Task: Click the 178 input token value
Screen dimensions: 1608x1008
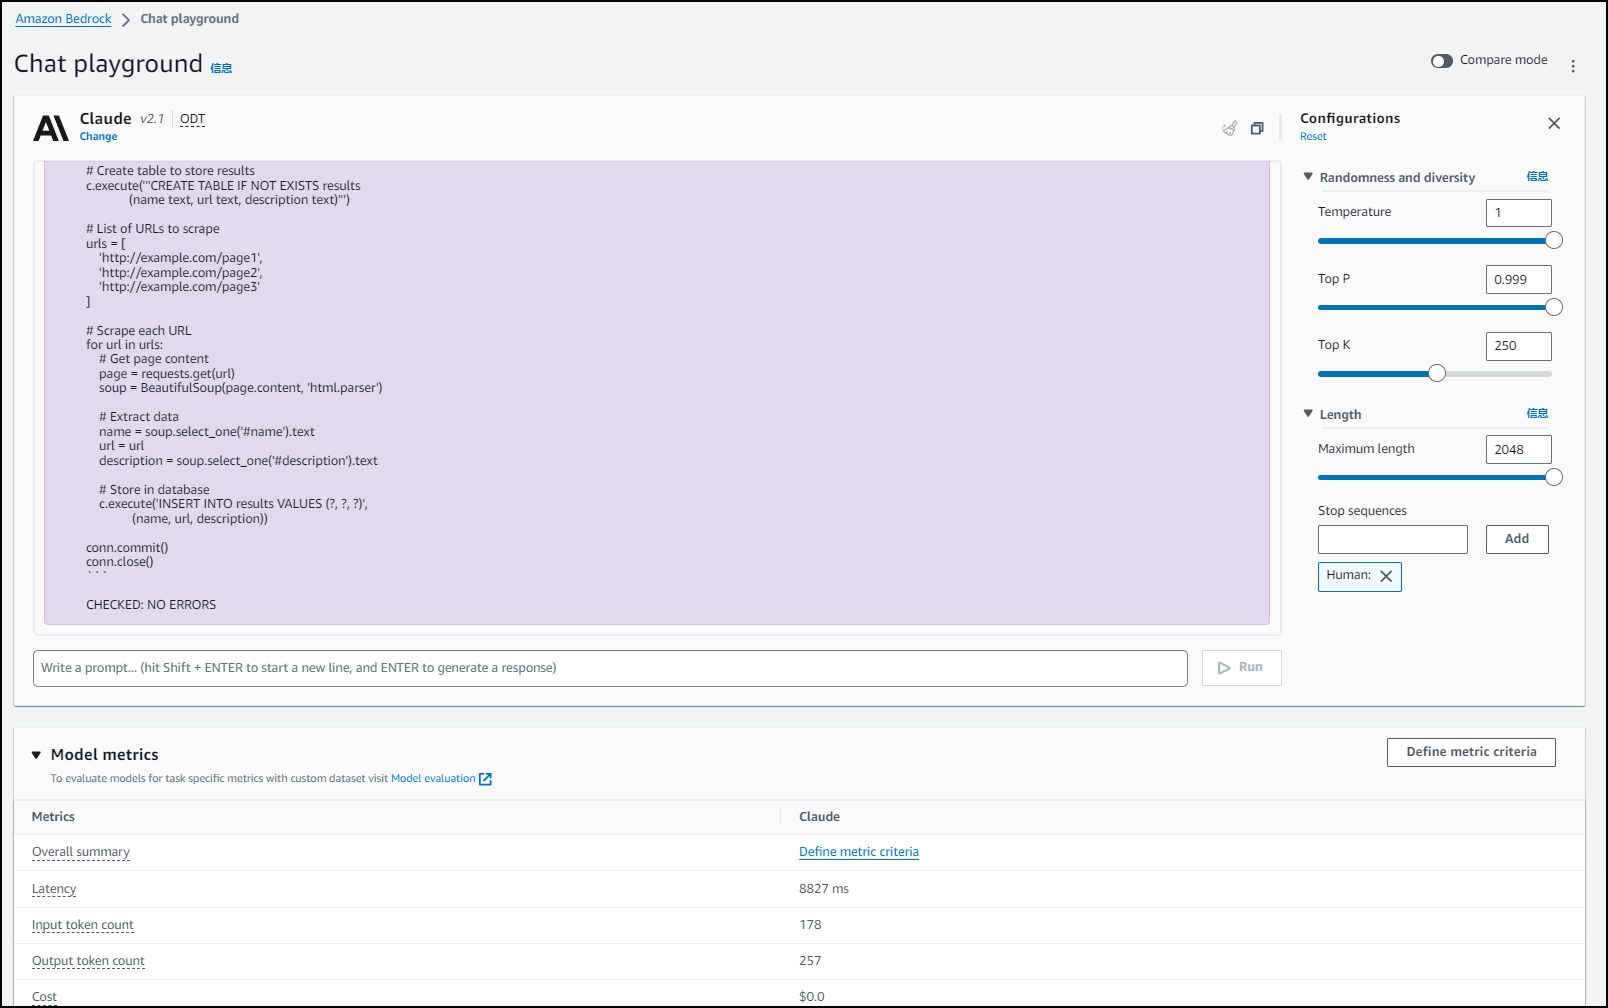Action: click(x=810, y=925)
